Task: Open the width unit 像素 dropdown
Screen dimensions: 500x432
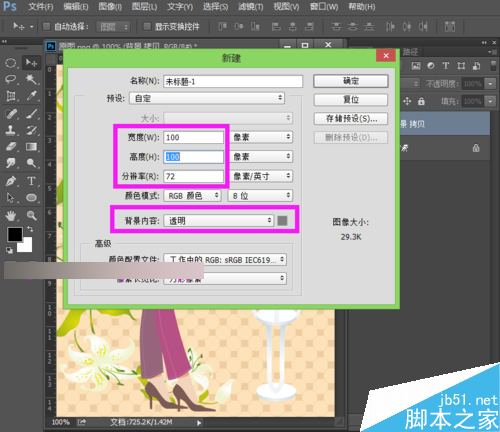Action: (261, 137)
